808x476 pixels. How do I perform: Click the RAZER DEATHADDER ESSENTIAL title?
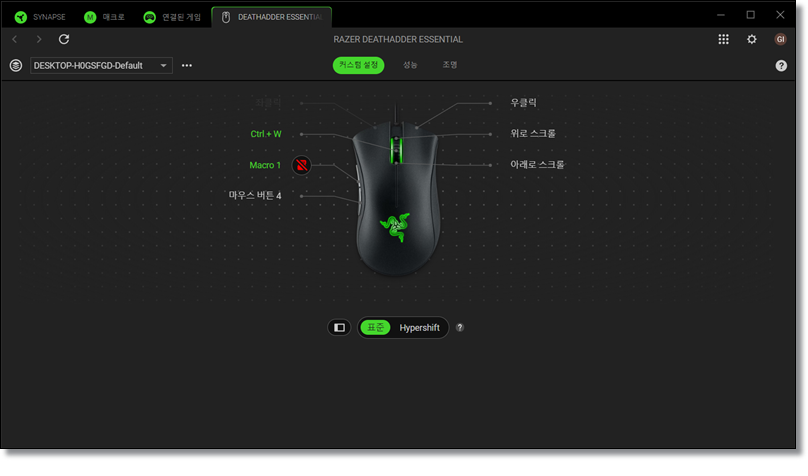coord(398,39)
